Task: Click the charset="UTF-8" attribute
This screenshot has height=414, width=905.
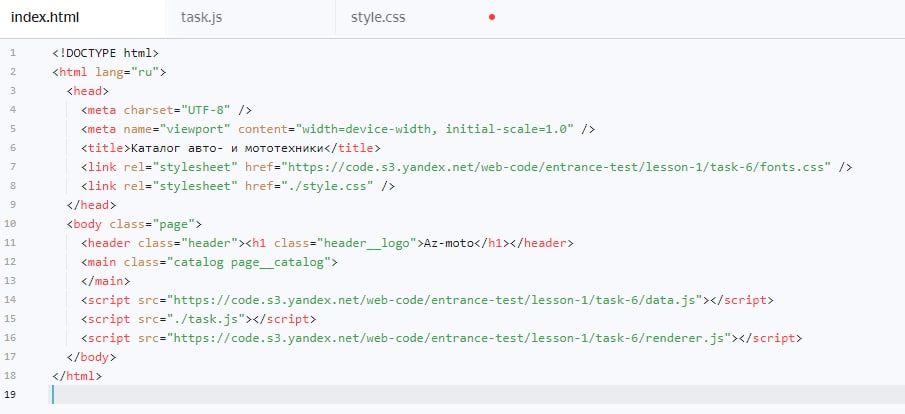Action: 177,110
